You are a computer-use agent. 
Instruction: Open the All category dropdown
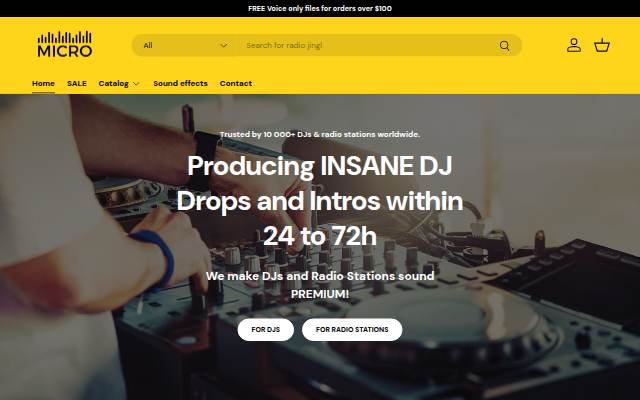point(185,45)
